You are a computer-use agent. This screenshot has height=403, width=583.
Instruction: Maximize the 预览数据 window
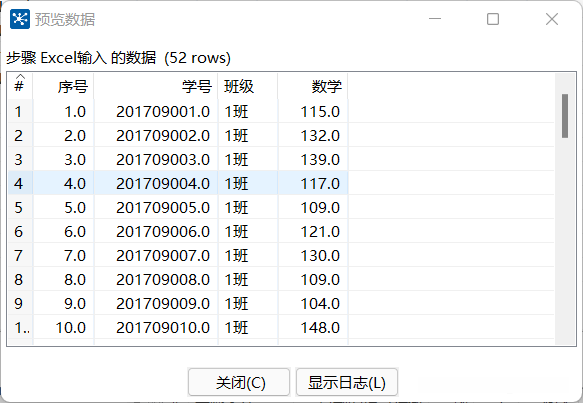tap(493, 19)
